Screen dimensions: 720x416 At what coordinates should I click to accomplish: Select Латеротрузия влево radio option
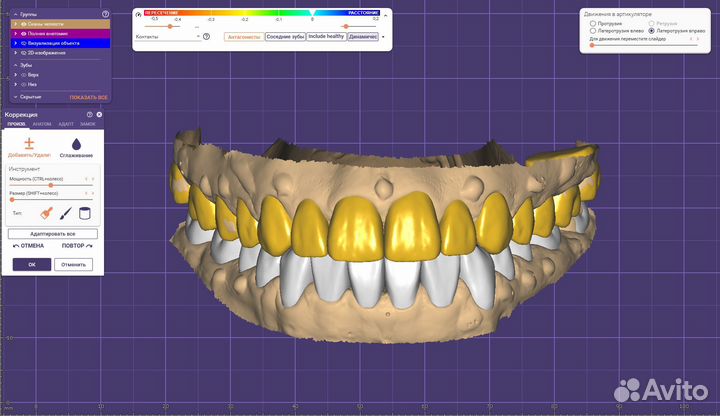(x=593, y=31)
